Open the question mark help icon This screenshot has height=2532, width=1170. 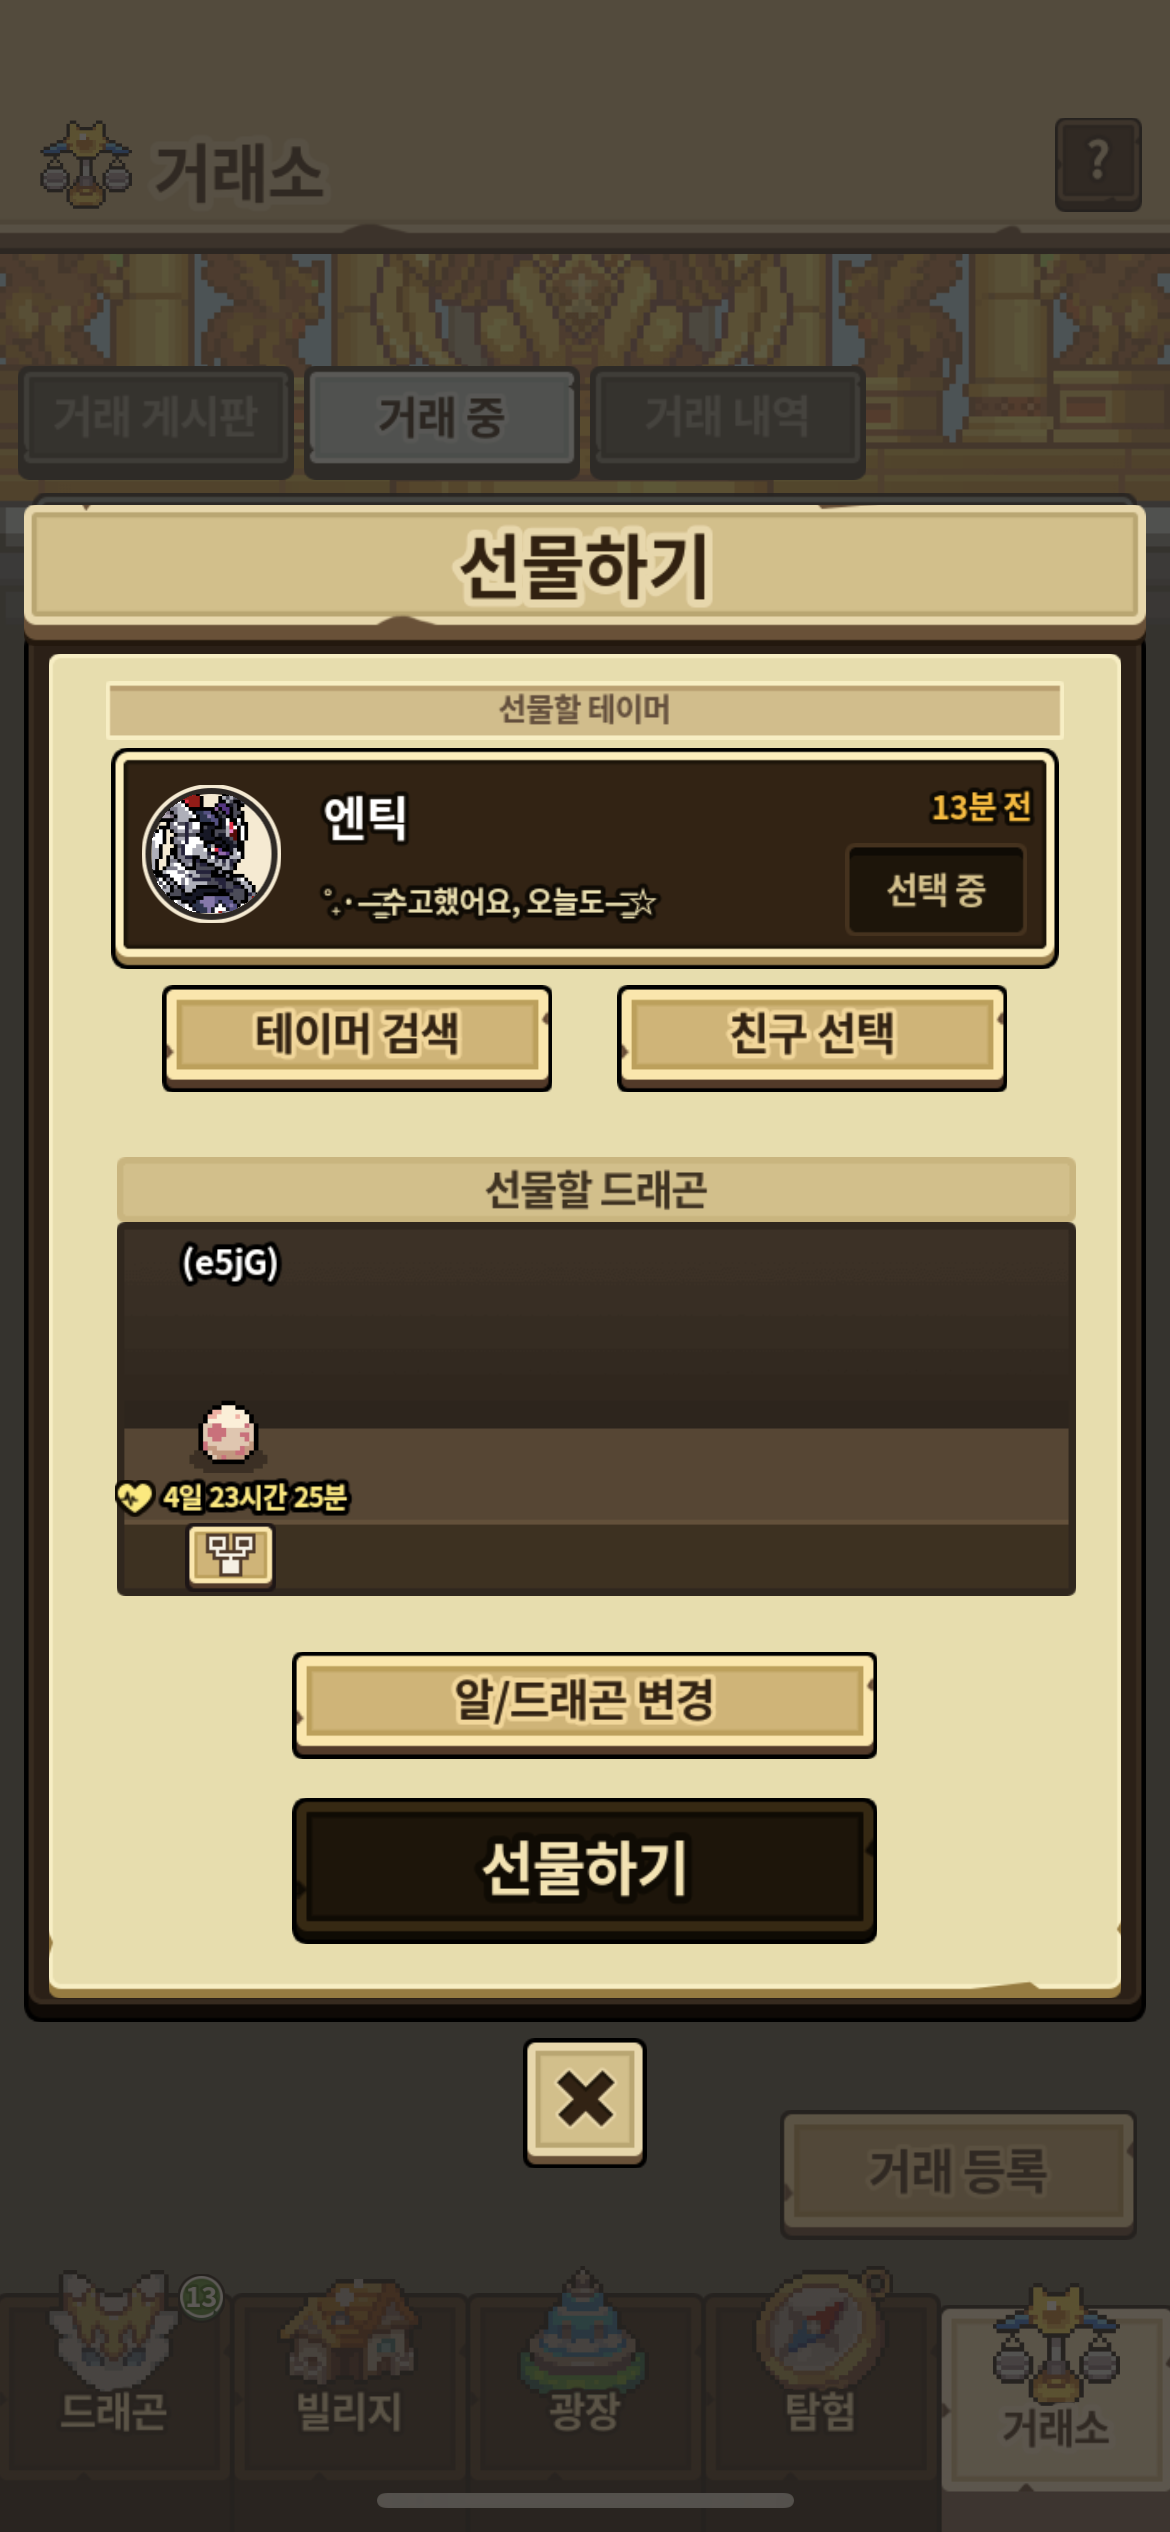tap(1098, 164)
